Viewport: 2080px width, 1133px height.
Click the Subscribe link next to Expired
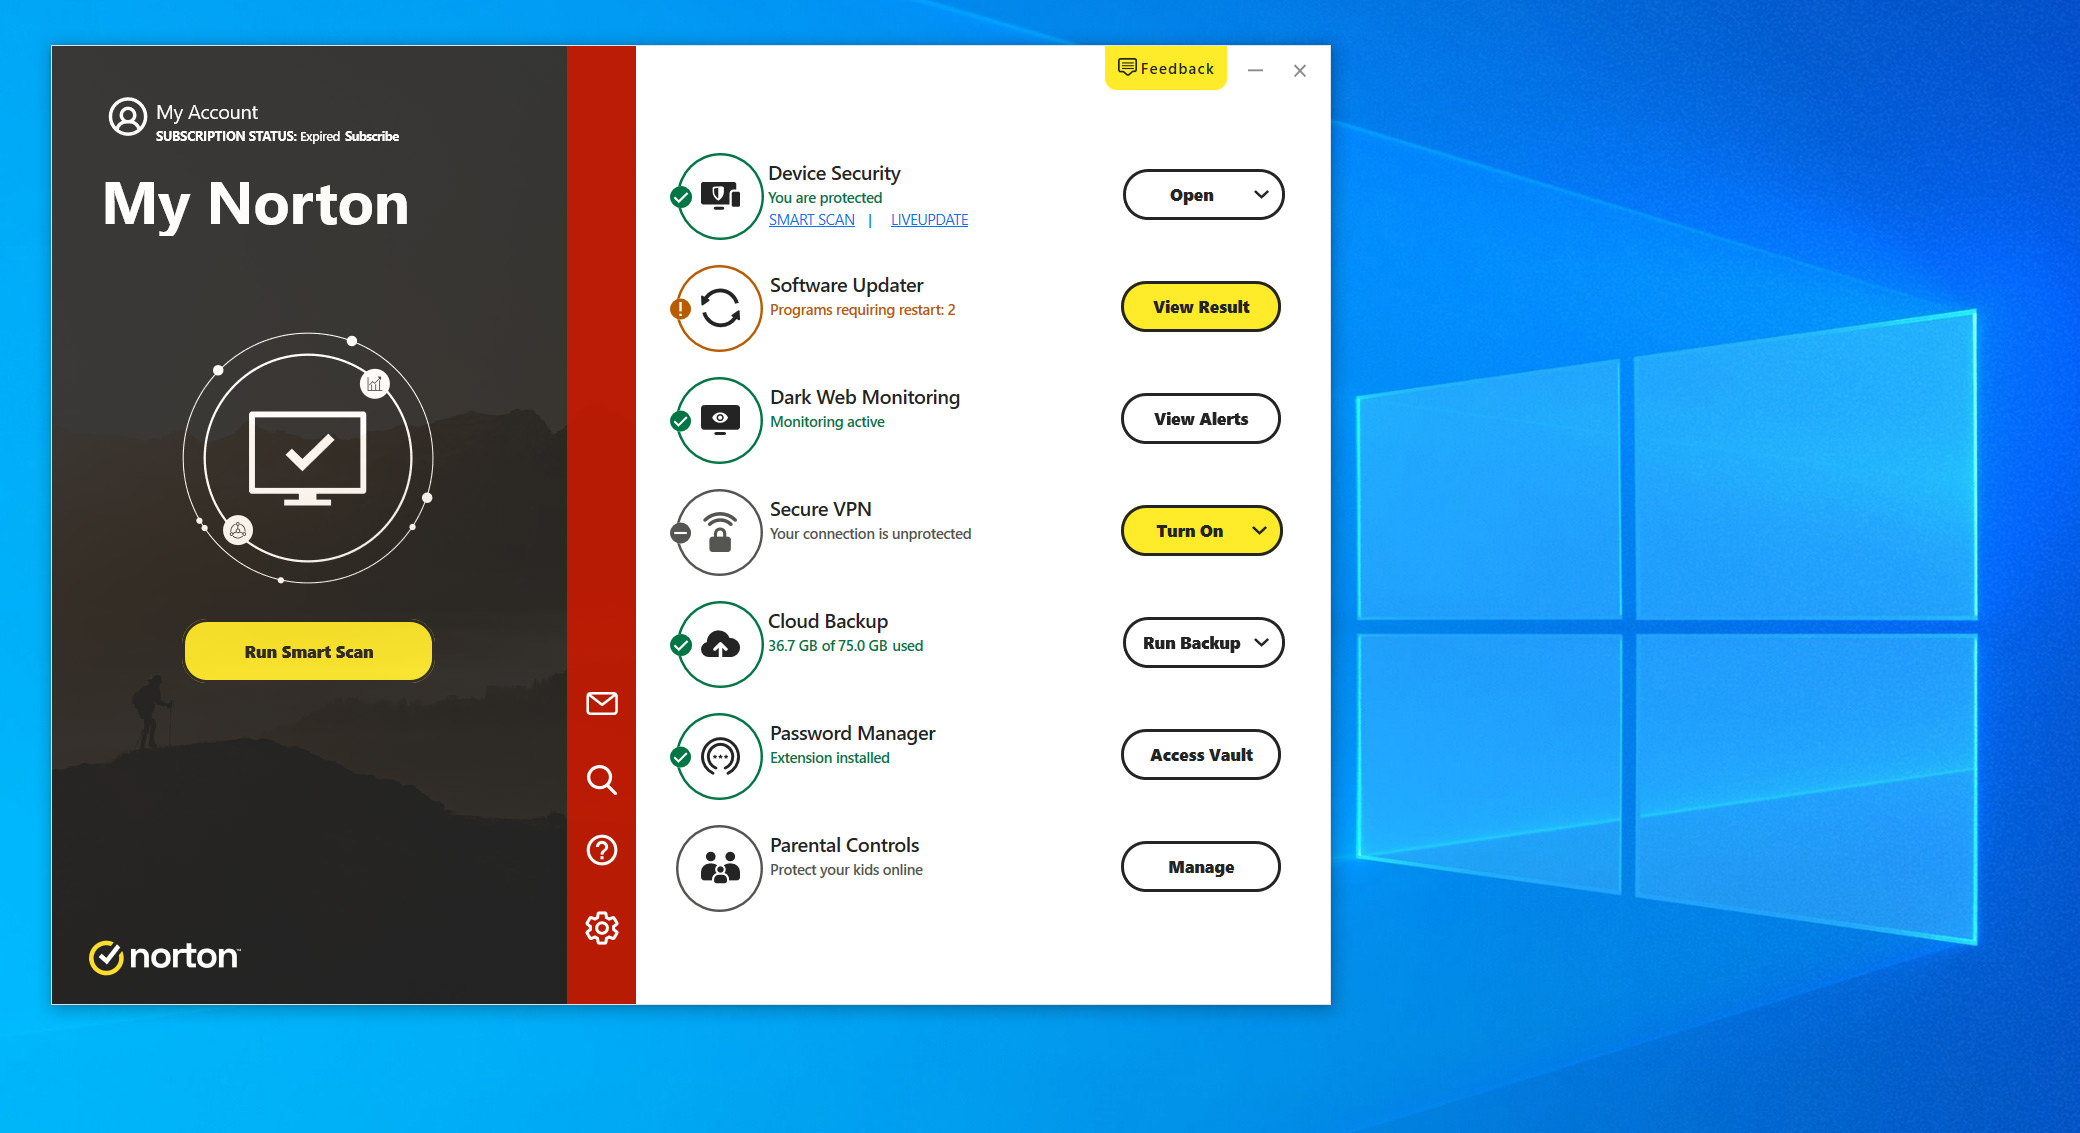pyautogui.click(x=371, y=137)
